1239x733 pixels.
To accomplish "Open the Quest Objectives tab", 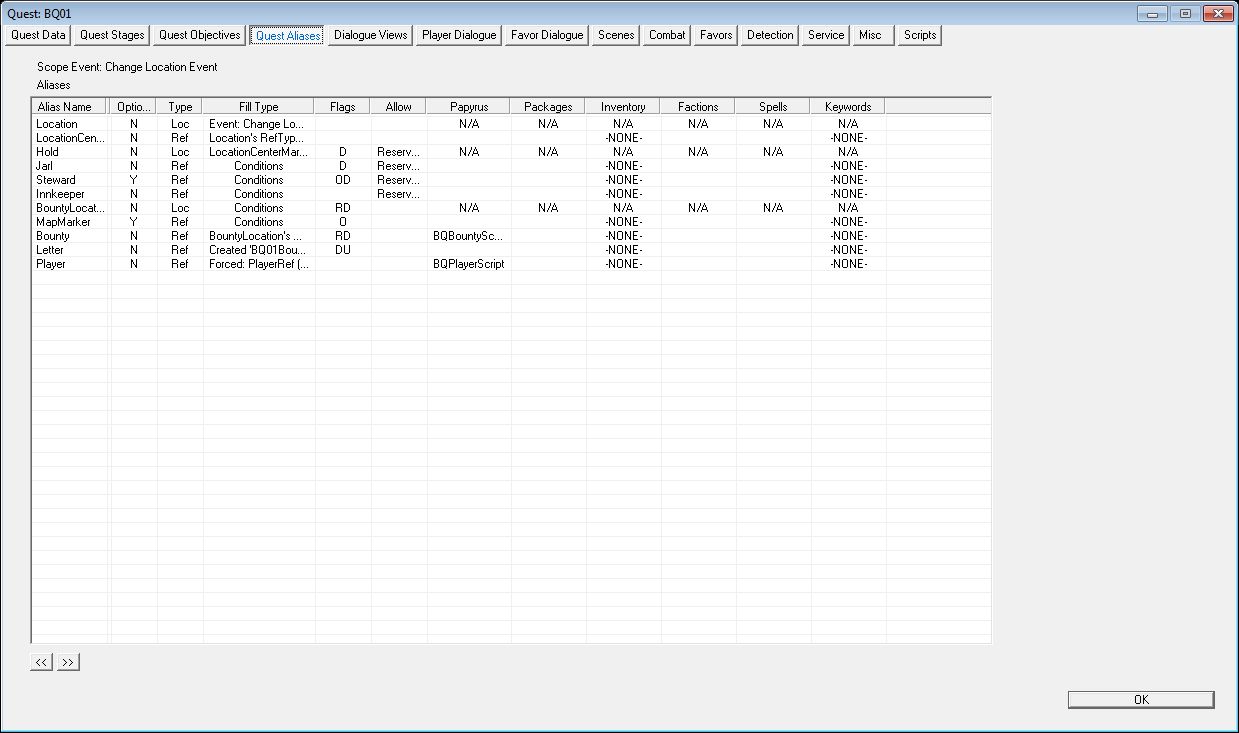I will pos(200,35).
